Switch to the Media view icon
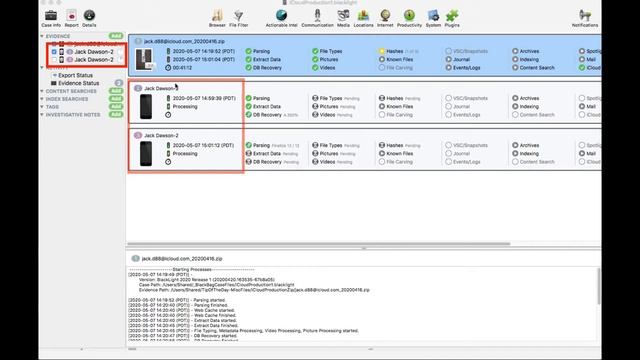 click(x=343, y=15)
